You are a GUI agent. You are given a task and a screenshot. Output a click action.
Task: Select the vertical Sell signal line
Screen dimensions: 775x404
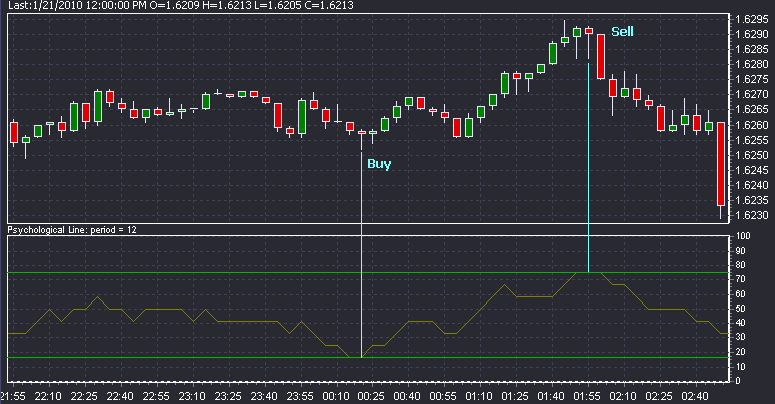pos(588,168)
